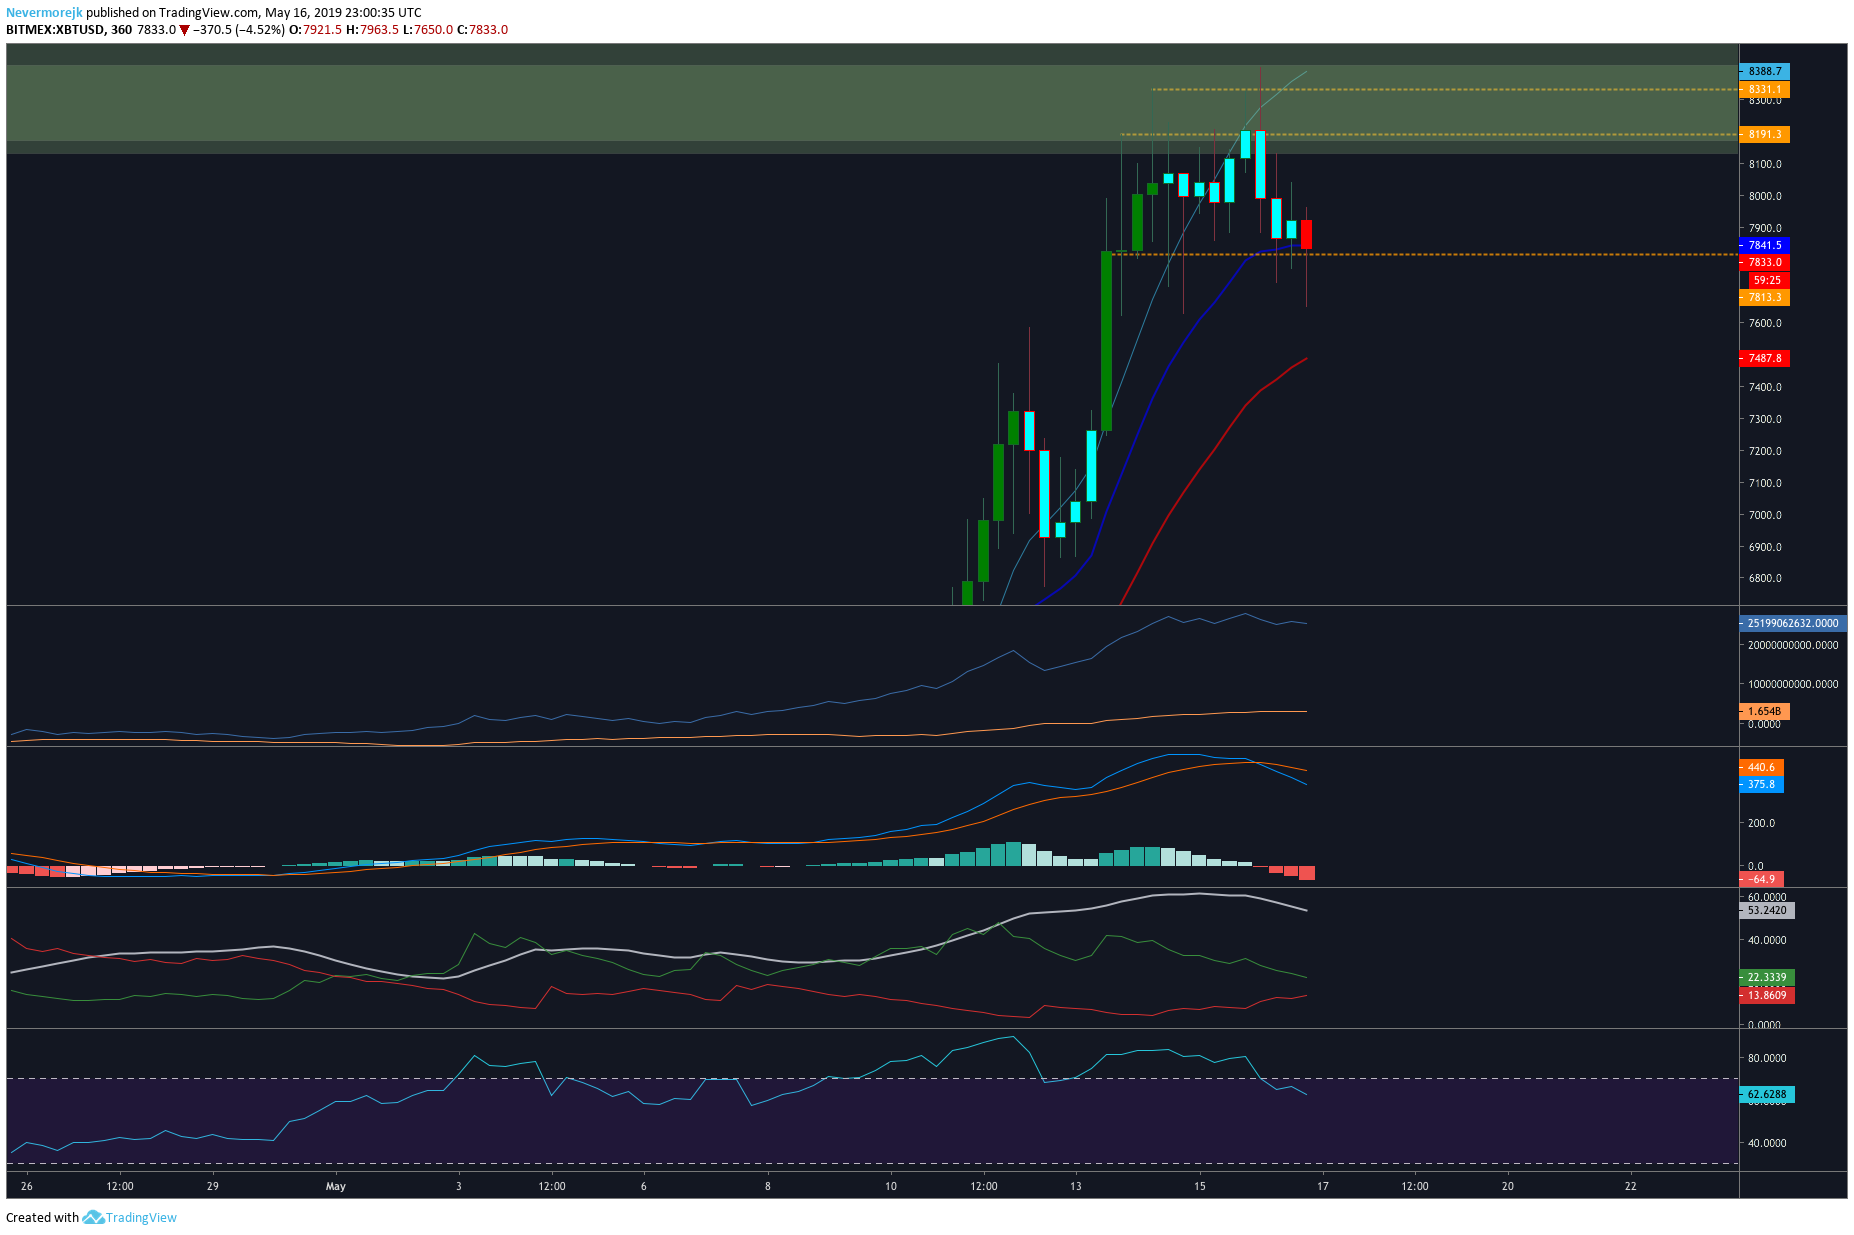Click date 29 on time axis

click(213, 1187)
